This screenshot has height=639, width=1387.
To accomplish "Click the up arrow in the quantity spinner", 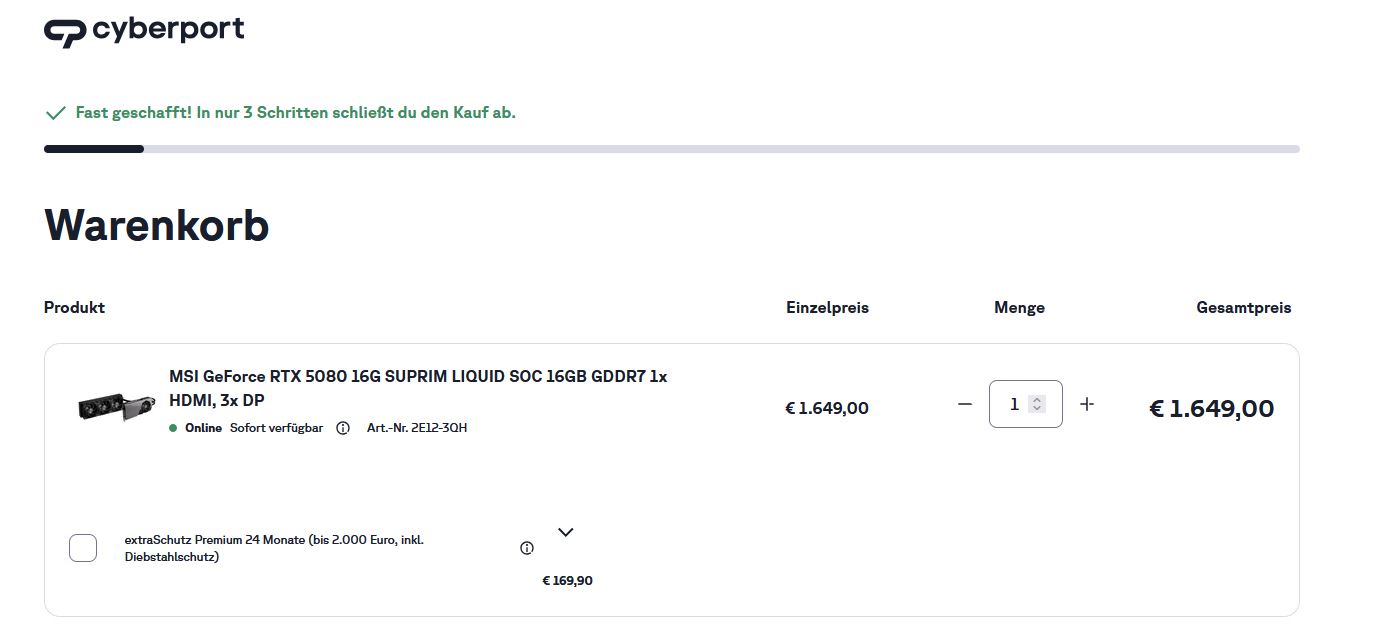I will pos(1037,399).
